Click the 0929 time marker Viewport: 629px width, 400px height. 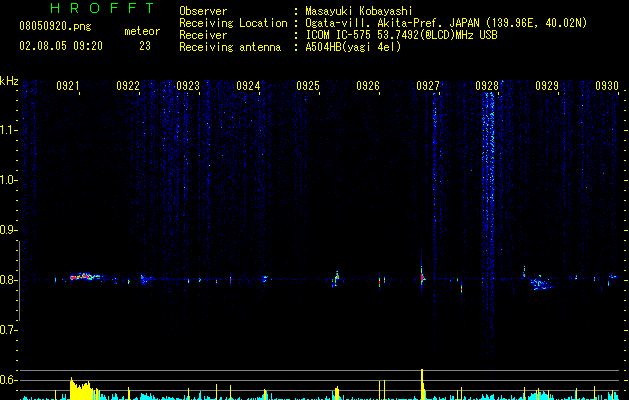click(547, 85)
